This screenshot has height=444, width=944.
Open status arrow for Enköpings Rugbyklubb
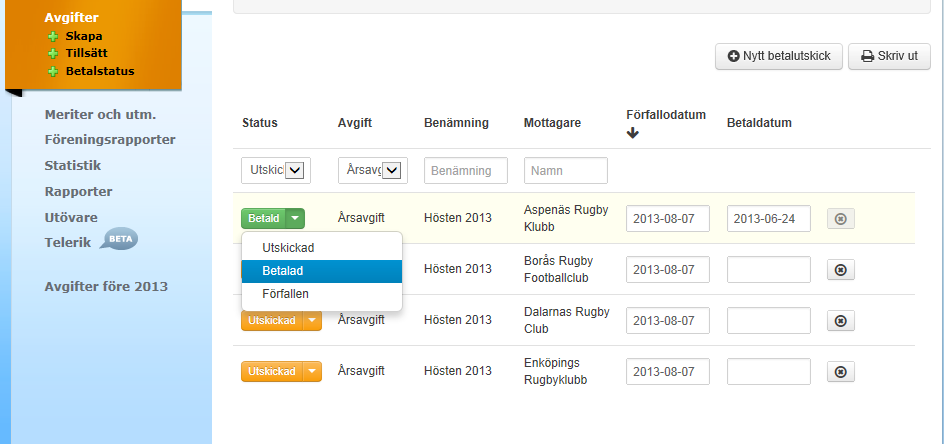point(312,372)
